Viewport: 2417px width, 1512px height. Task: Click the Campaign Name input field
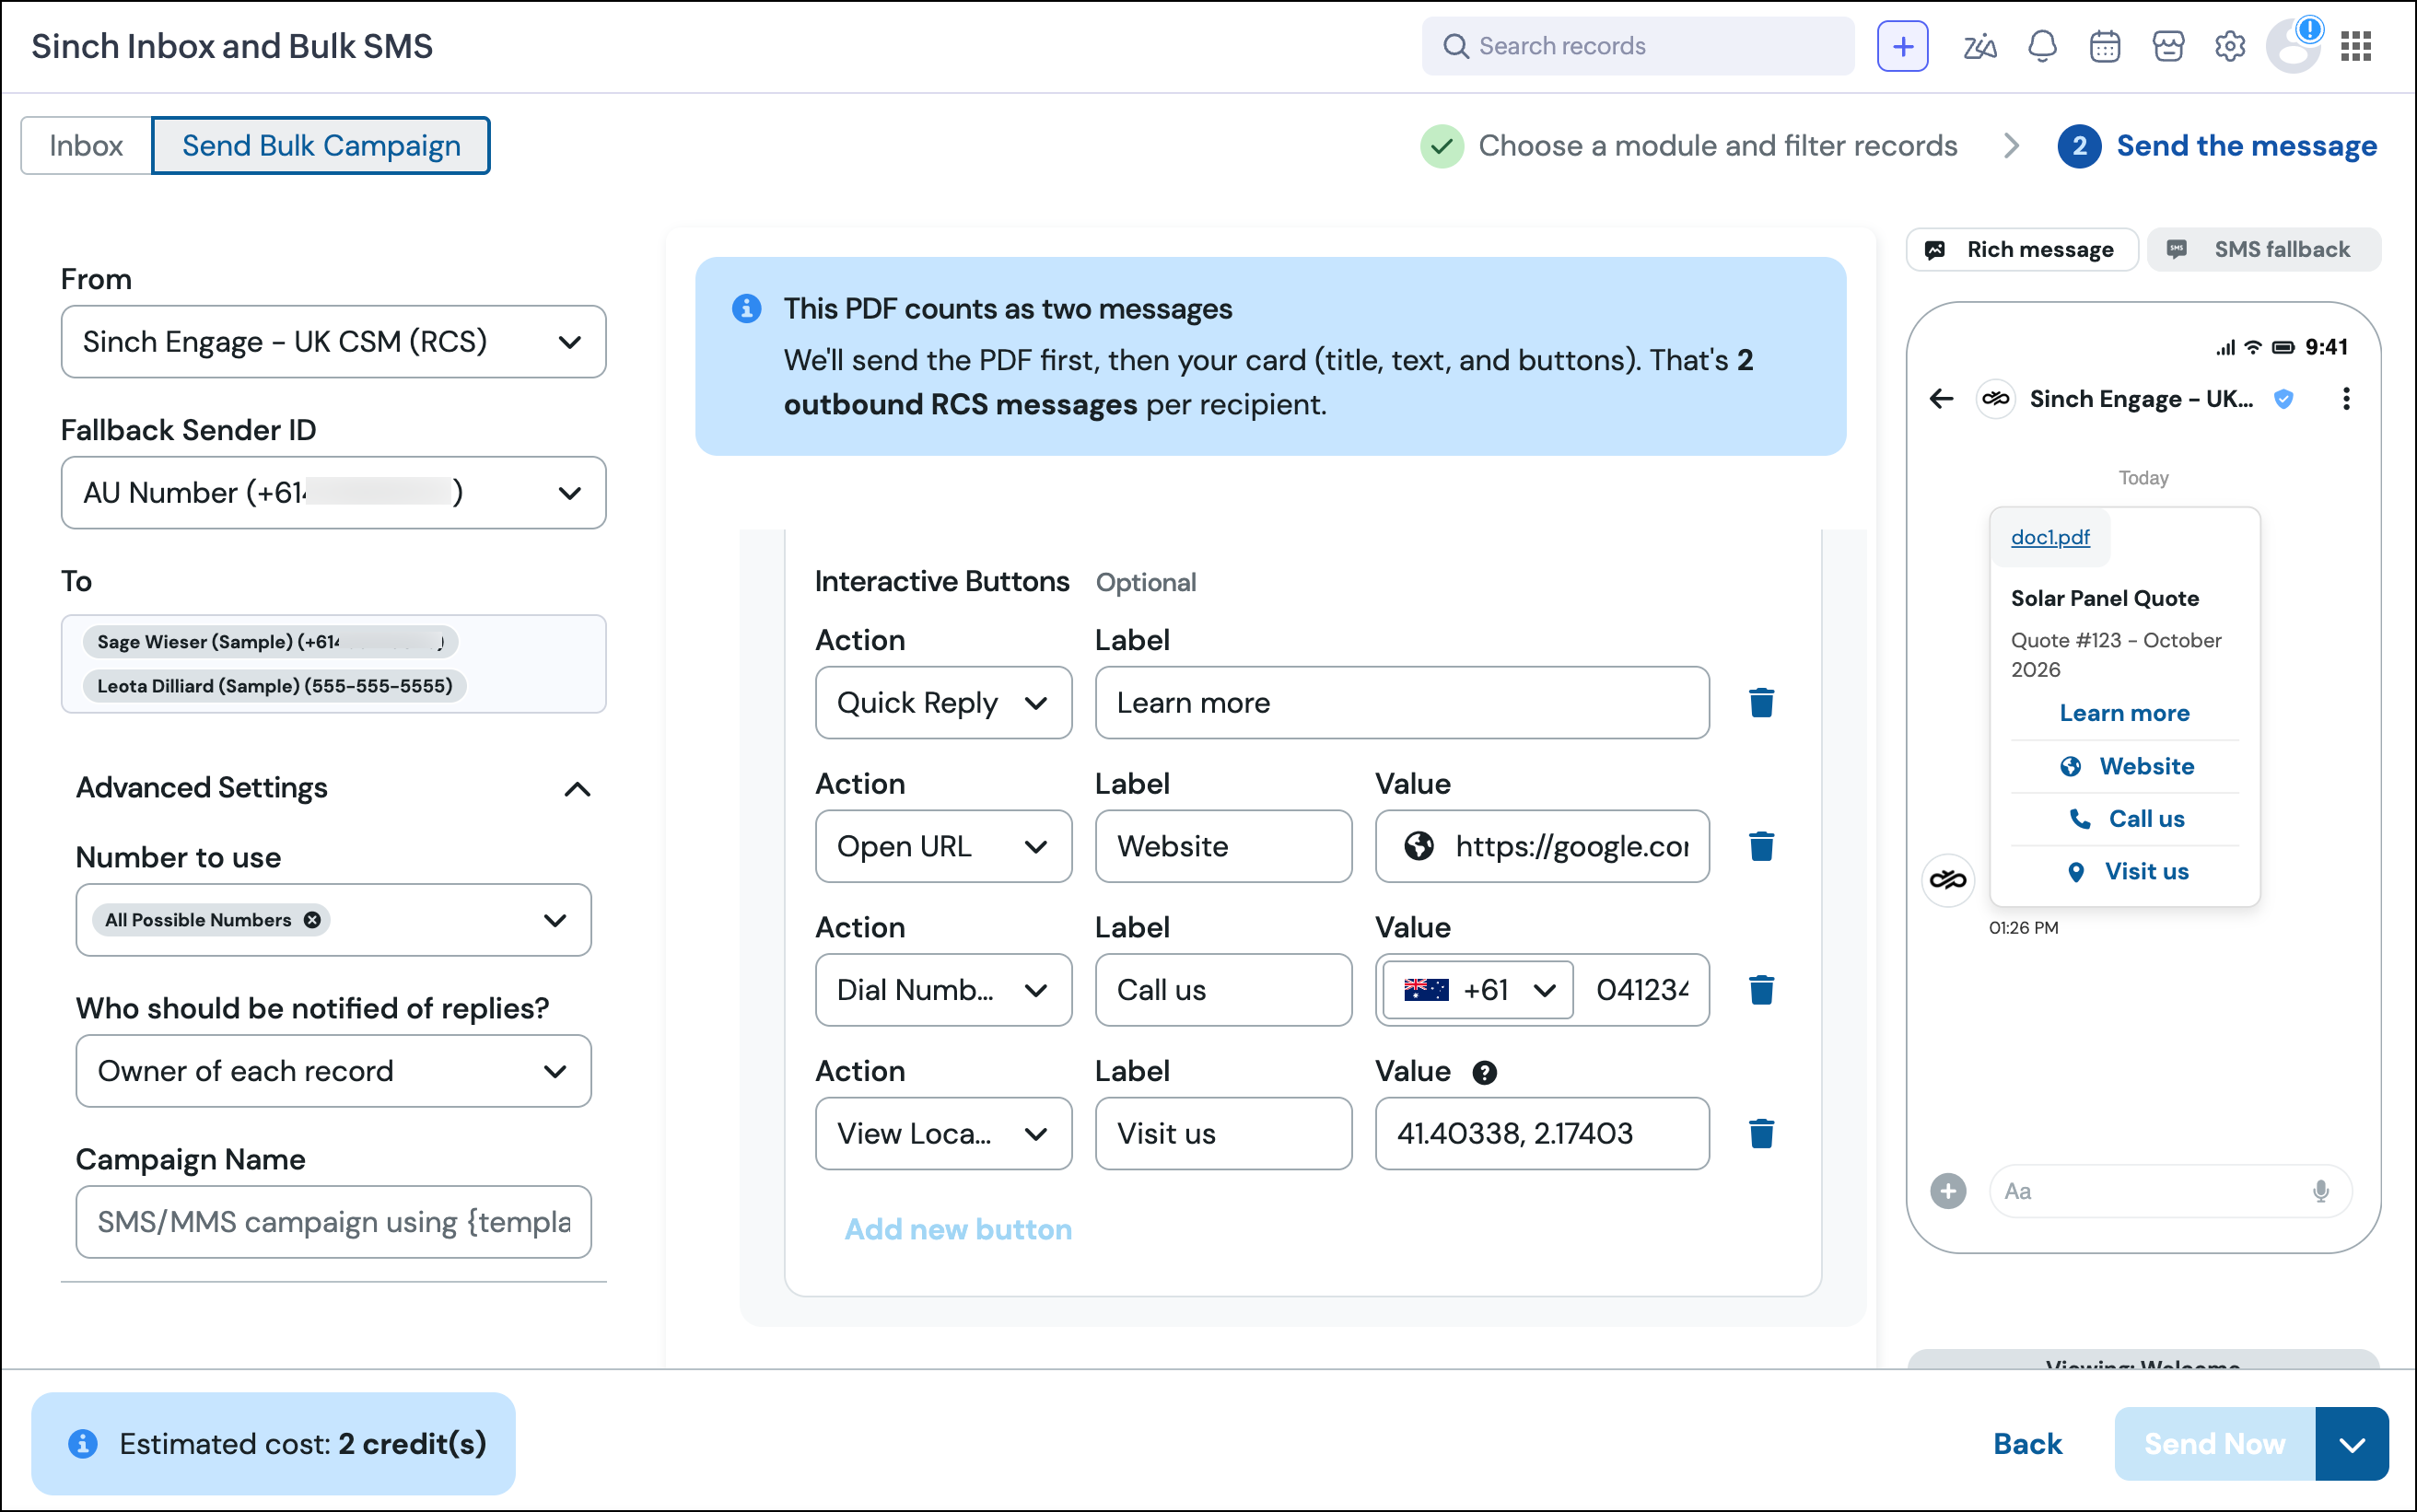pos(333,1222)
